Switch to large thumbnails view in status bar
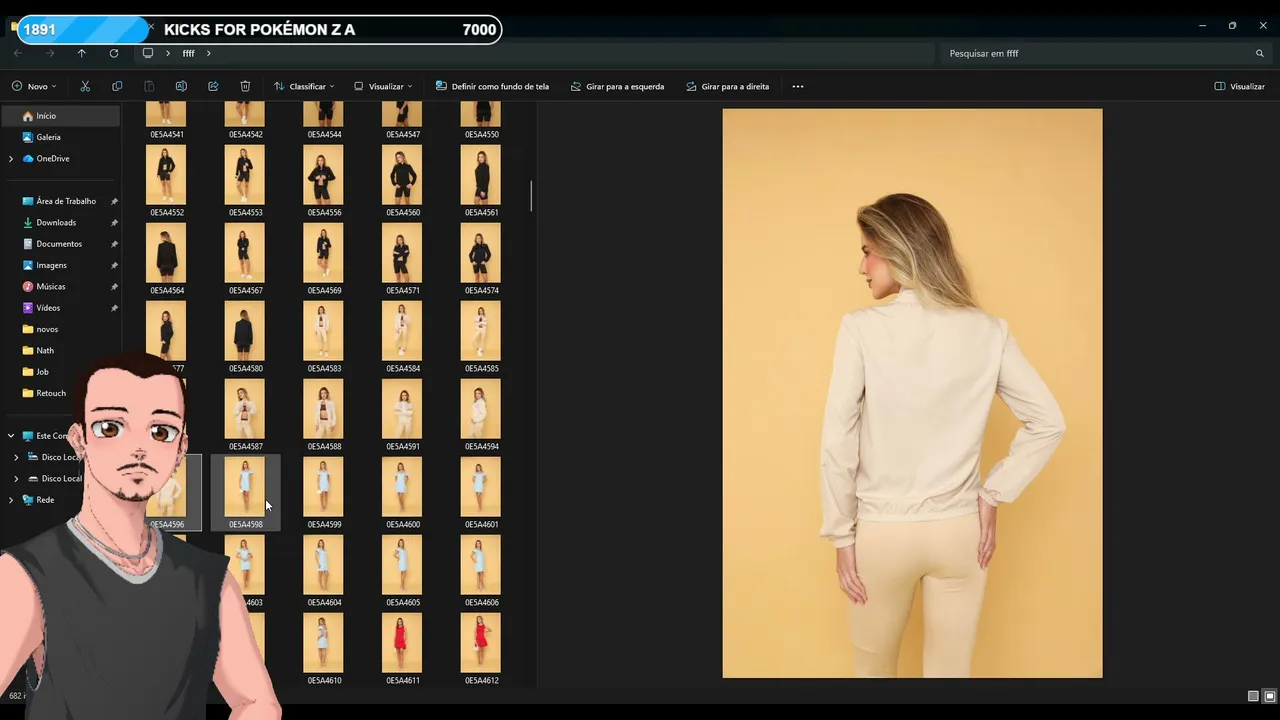This screenshot has width=1280, height=720. 1270,696
